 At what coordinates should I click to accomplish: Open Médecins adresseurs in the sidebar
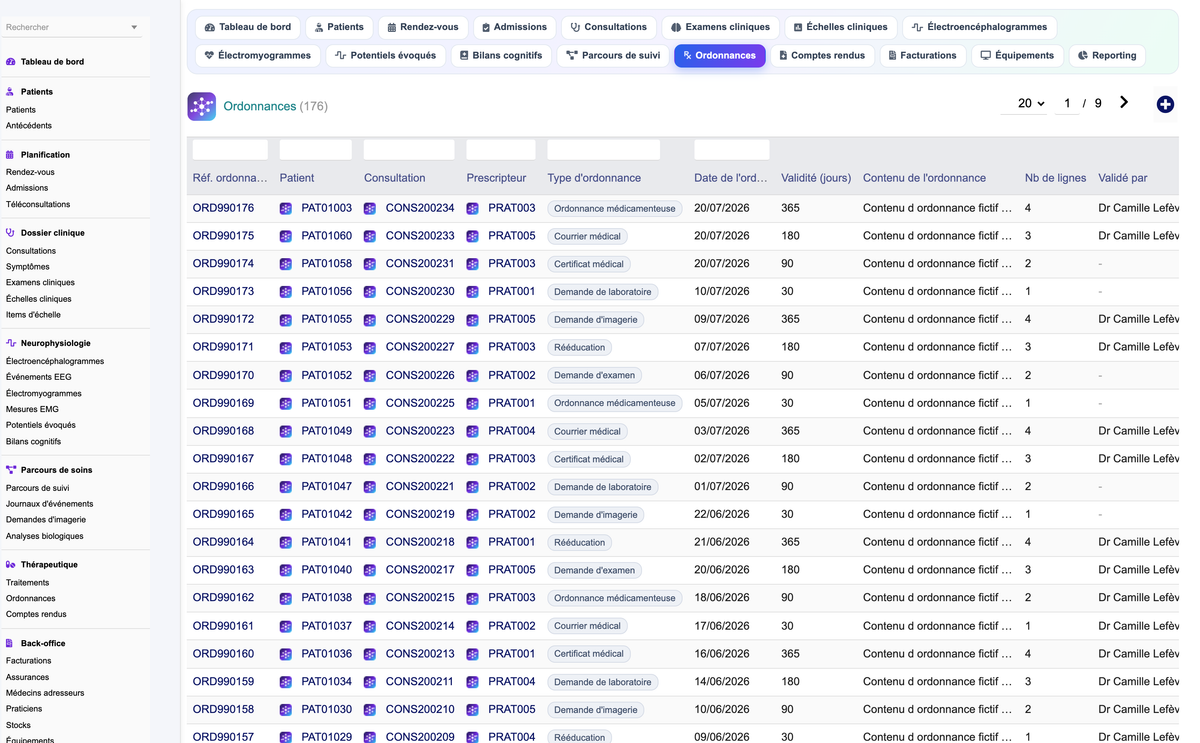point(45,693)
